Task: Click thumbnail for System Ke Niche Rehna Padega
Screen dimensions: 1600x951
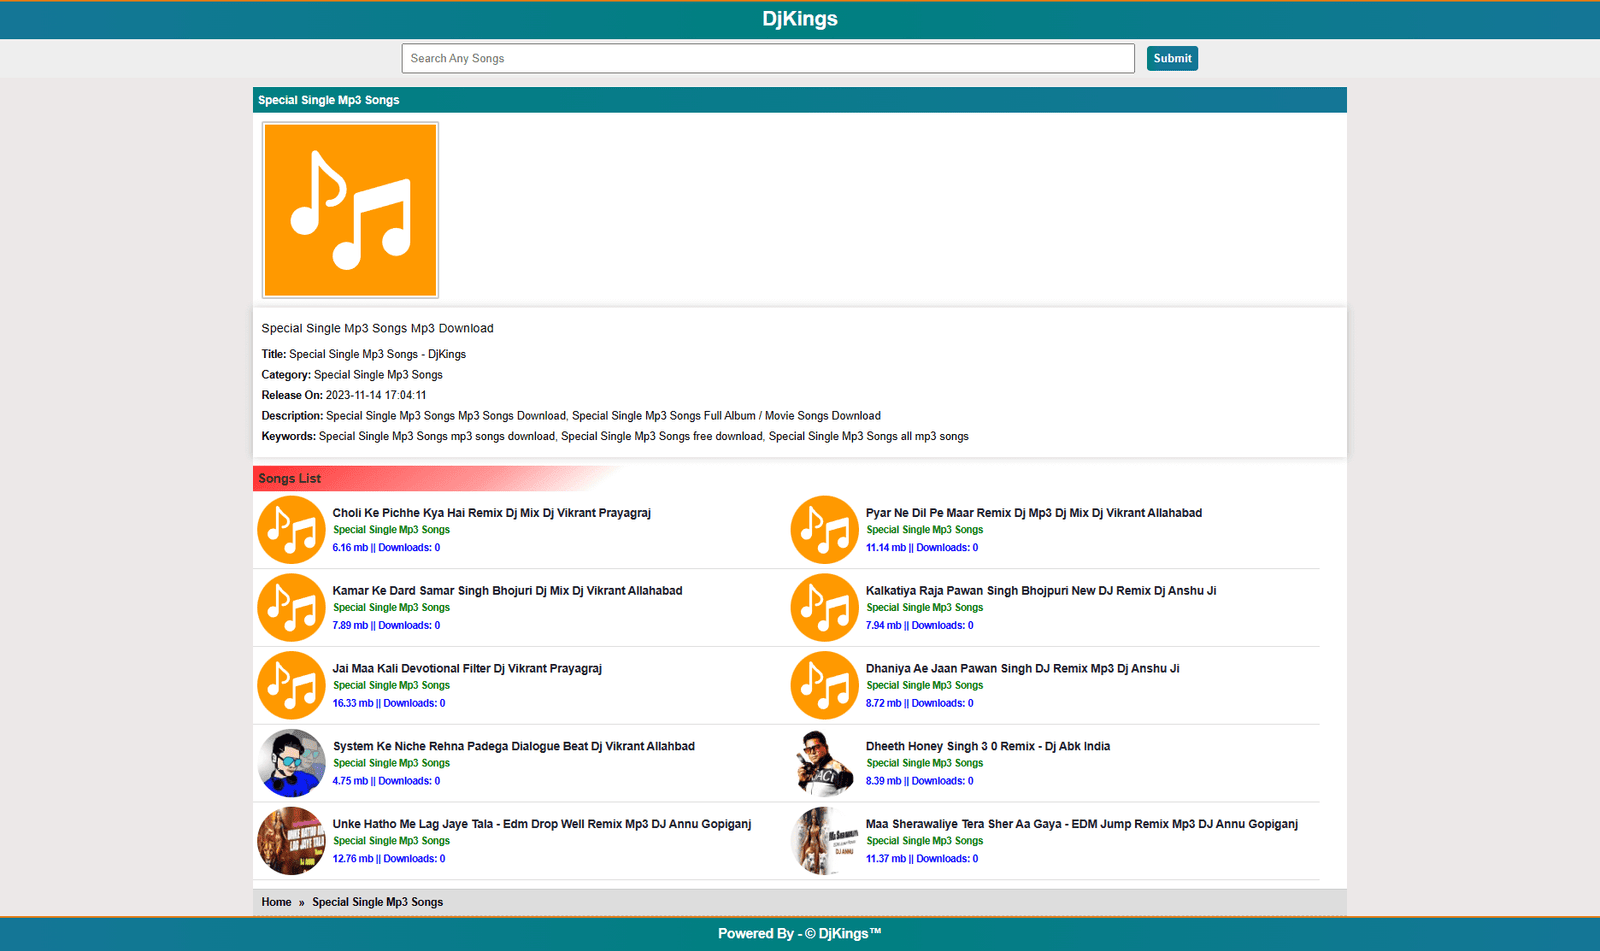Action: click(x=291, y=764)
